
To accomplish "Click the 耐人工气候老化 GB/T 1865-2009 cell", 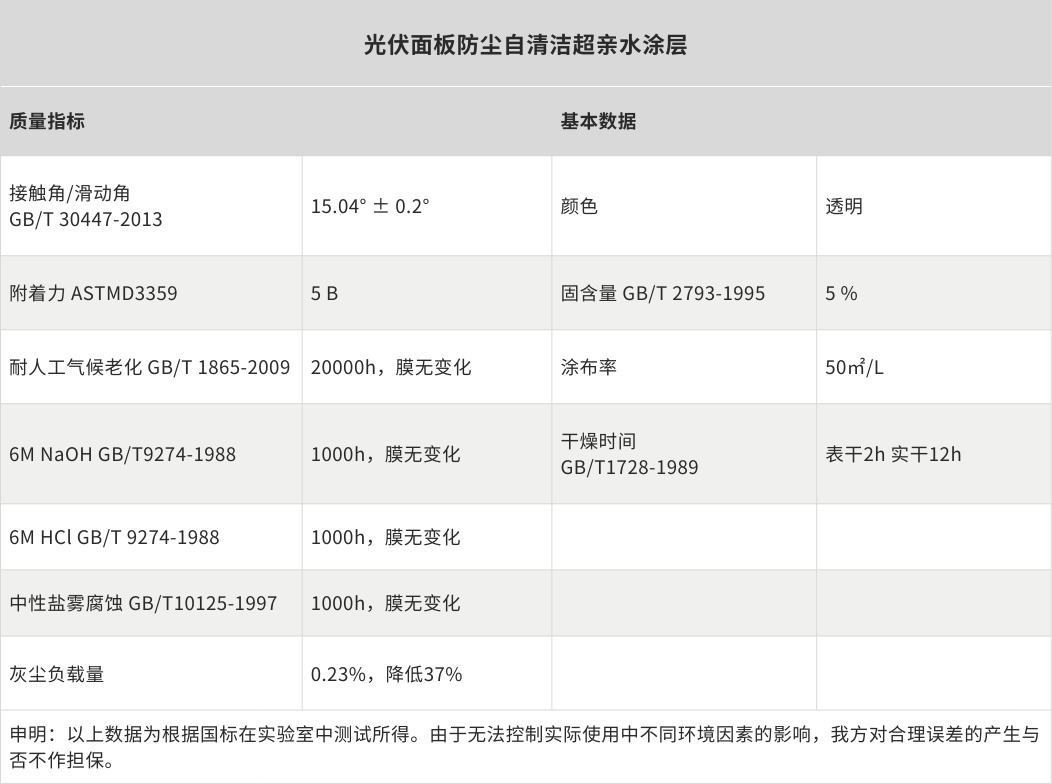I will 150,367.
